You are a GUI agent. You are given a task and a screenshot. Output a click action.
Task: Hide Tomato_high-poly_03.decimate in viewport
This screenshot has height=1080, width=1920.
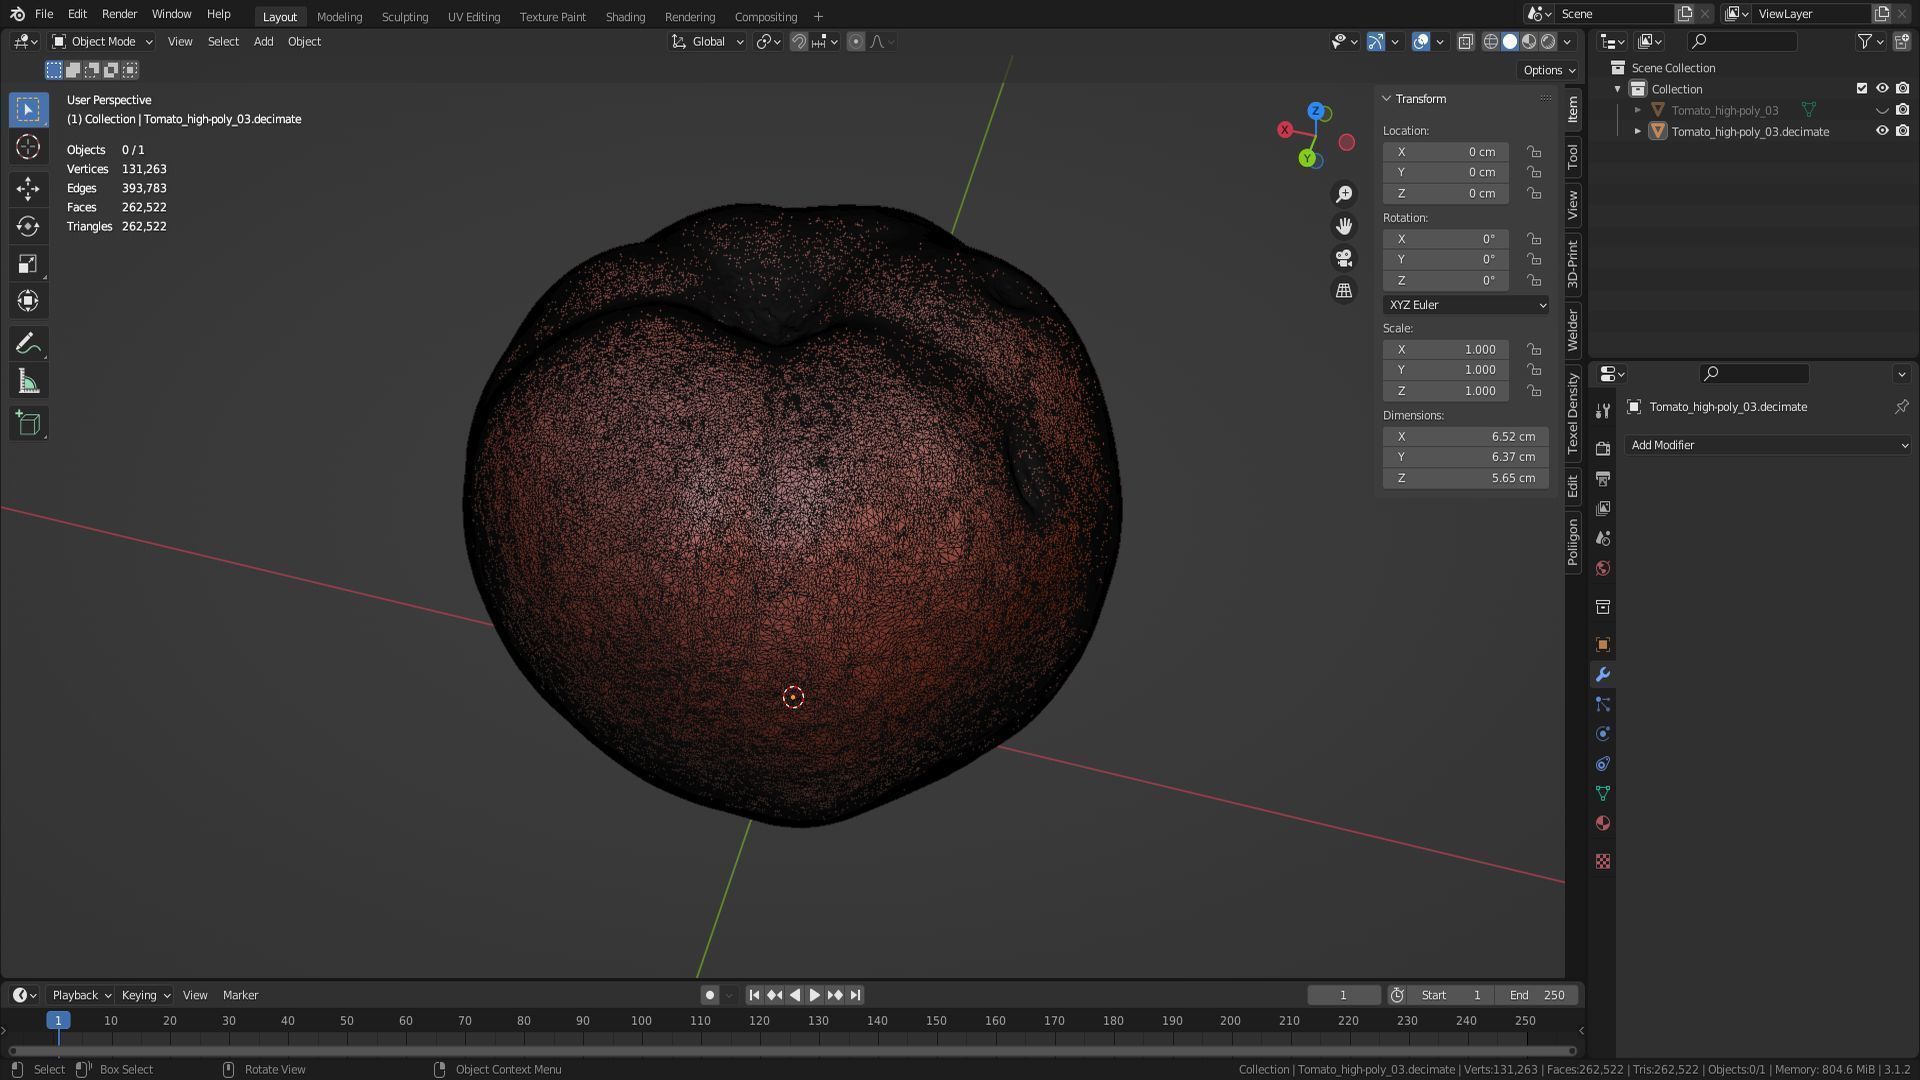pyautogui.click(x=1882, y=131)
